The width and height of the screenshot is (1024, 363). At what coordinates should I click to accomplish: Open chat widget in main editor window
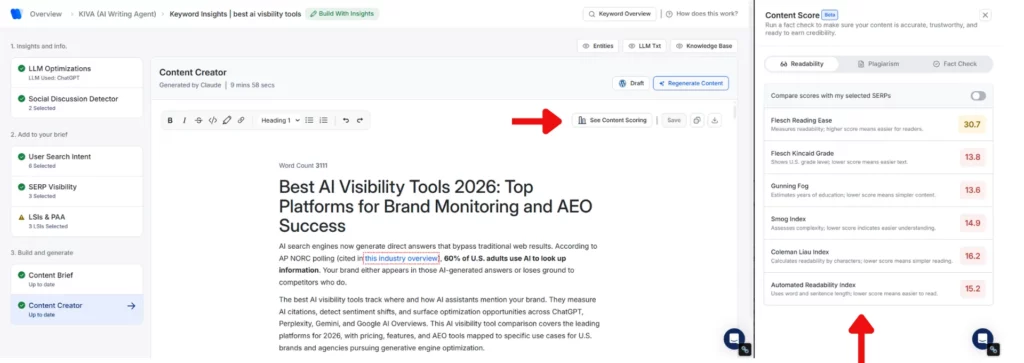pos(734,339)
